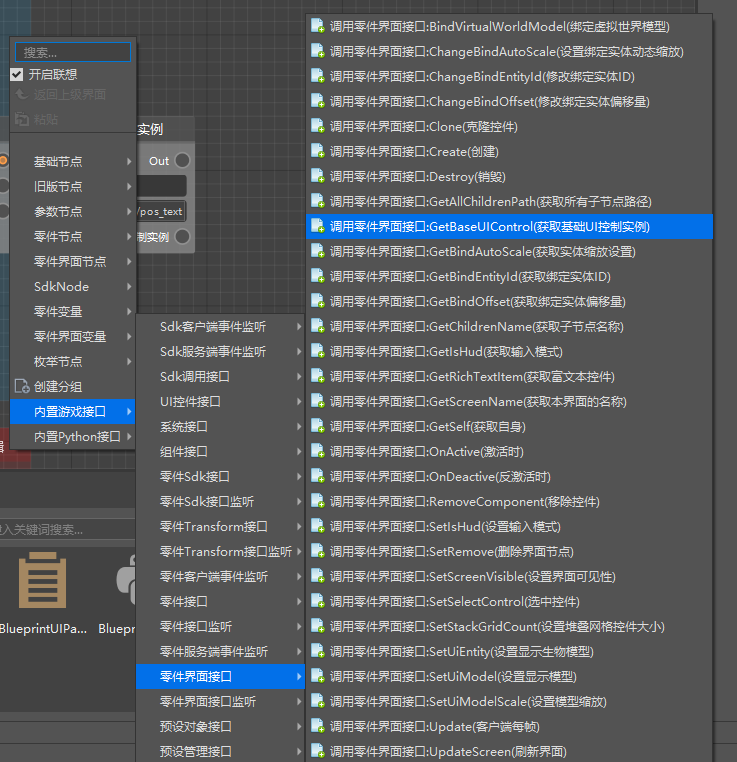Image resolution: width=737 pixels, height=762 pixels.
Task: Expand the 基础节点 submenu arrow
Action: [129, 162]
